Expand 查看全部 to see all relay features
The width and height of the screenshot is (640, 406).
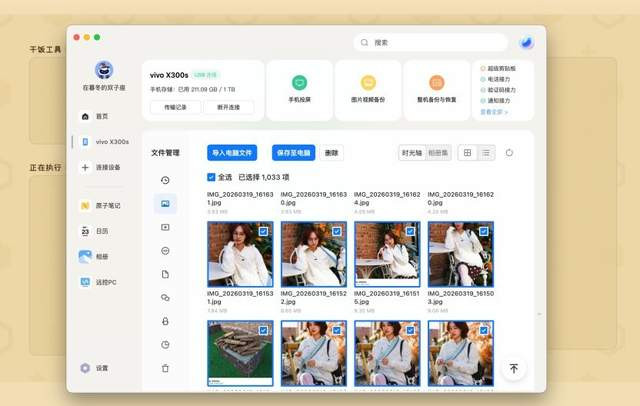coord(494,112)
